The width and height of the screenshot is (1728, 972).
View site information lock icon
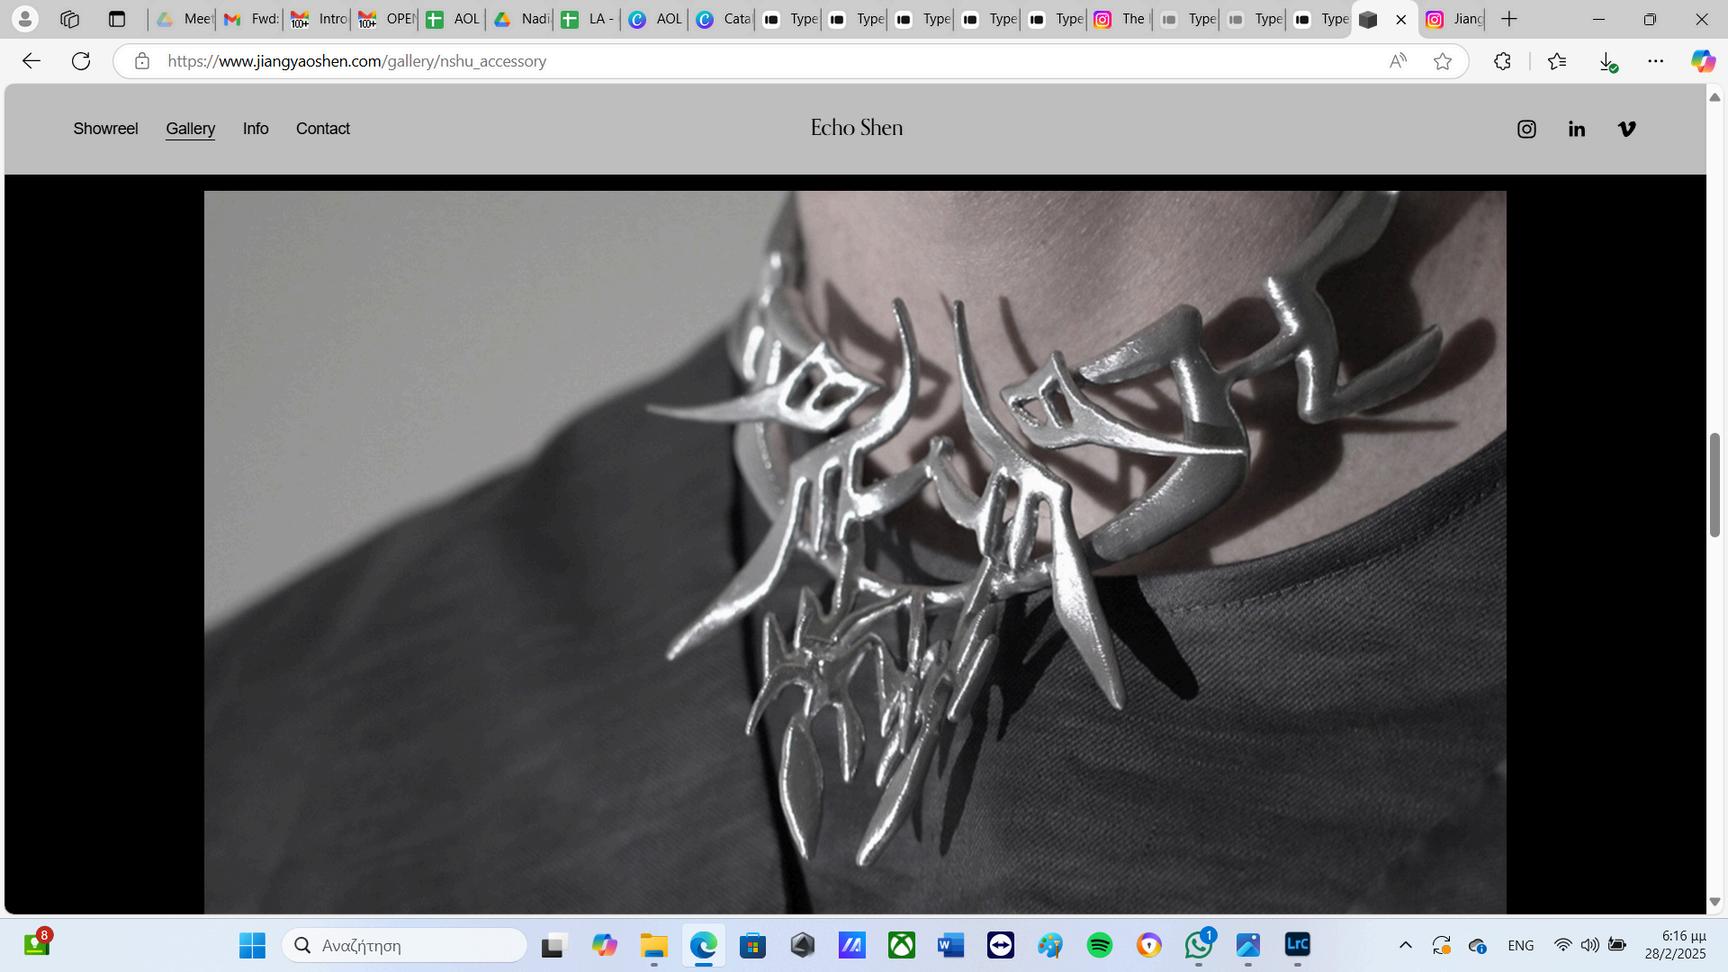click(x=142, y=61)
